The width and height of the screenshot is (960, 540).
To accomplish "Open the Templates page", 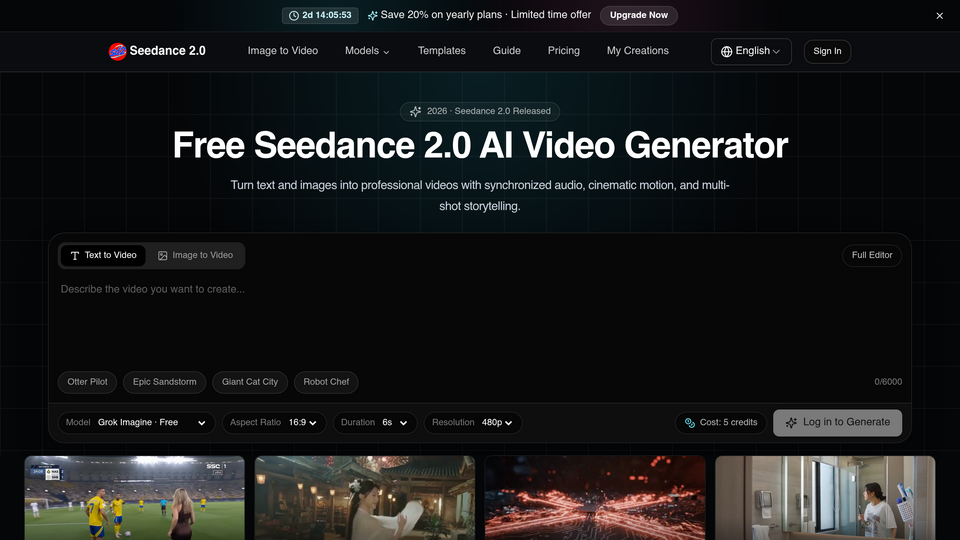I will coord(441,51).
